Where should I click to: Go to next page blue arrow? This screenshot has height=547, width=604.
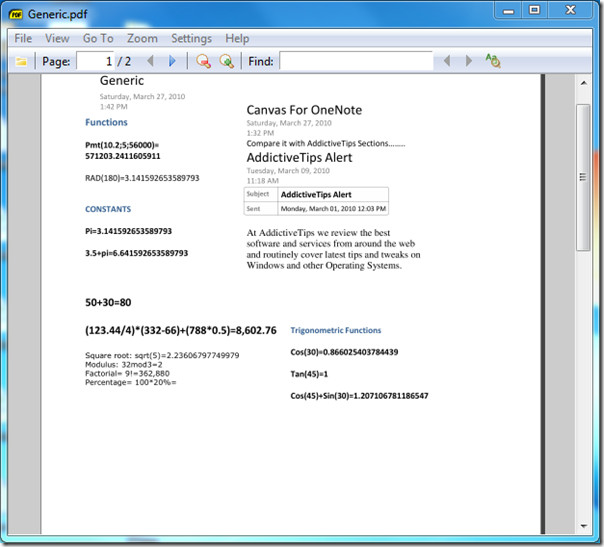pos(172,61)
